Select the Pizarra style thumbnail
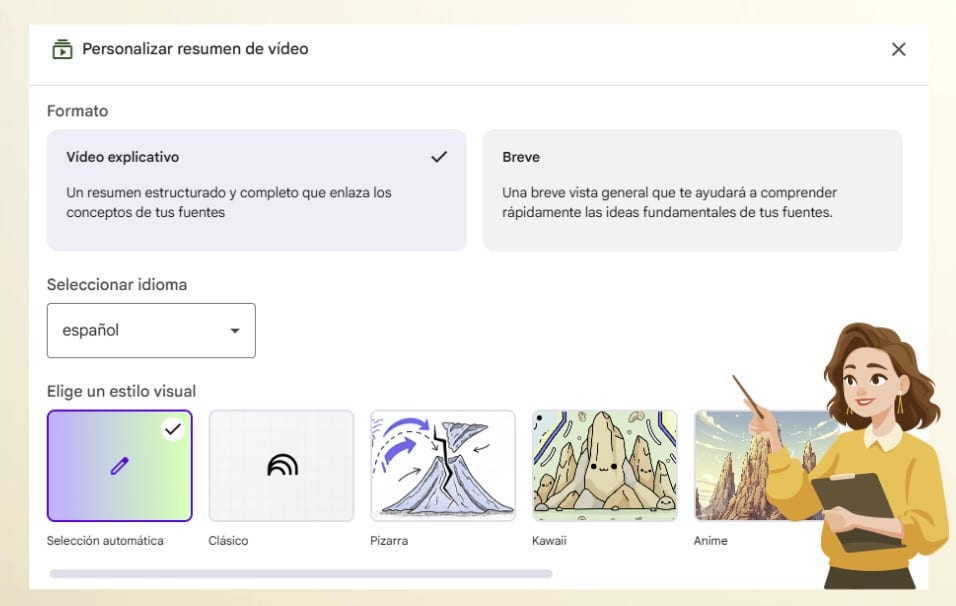 pyautogui.click(x=442, y=465)
